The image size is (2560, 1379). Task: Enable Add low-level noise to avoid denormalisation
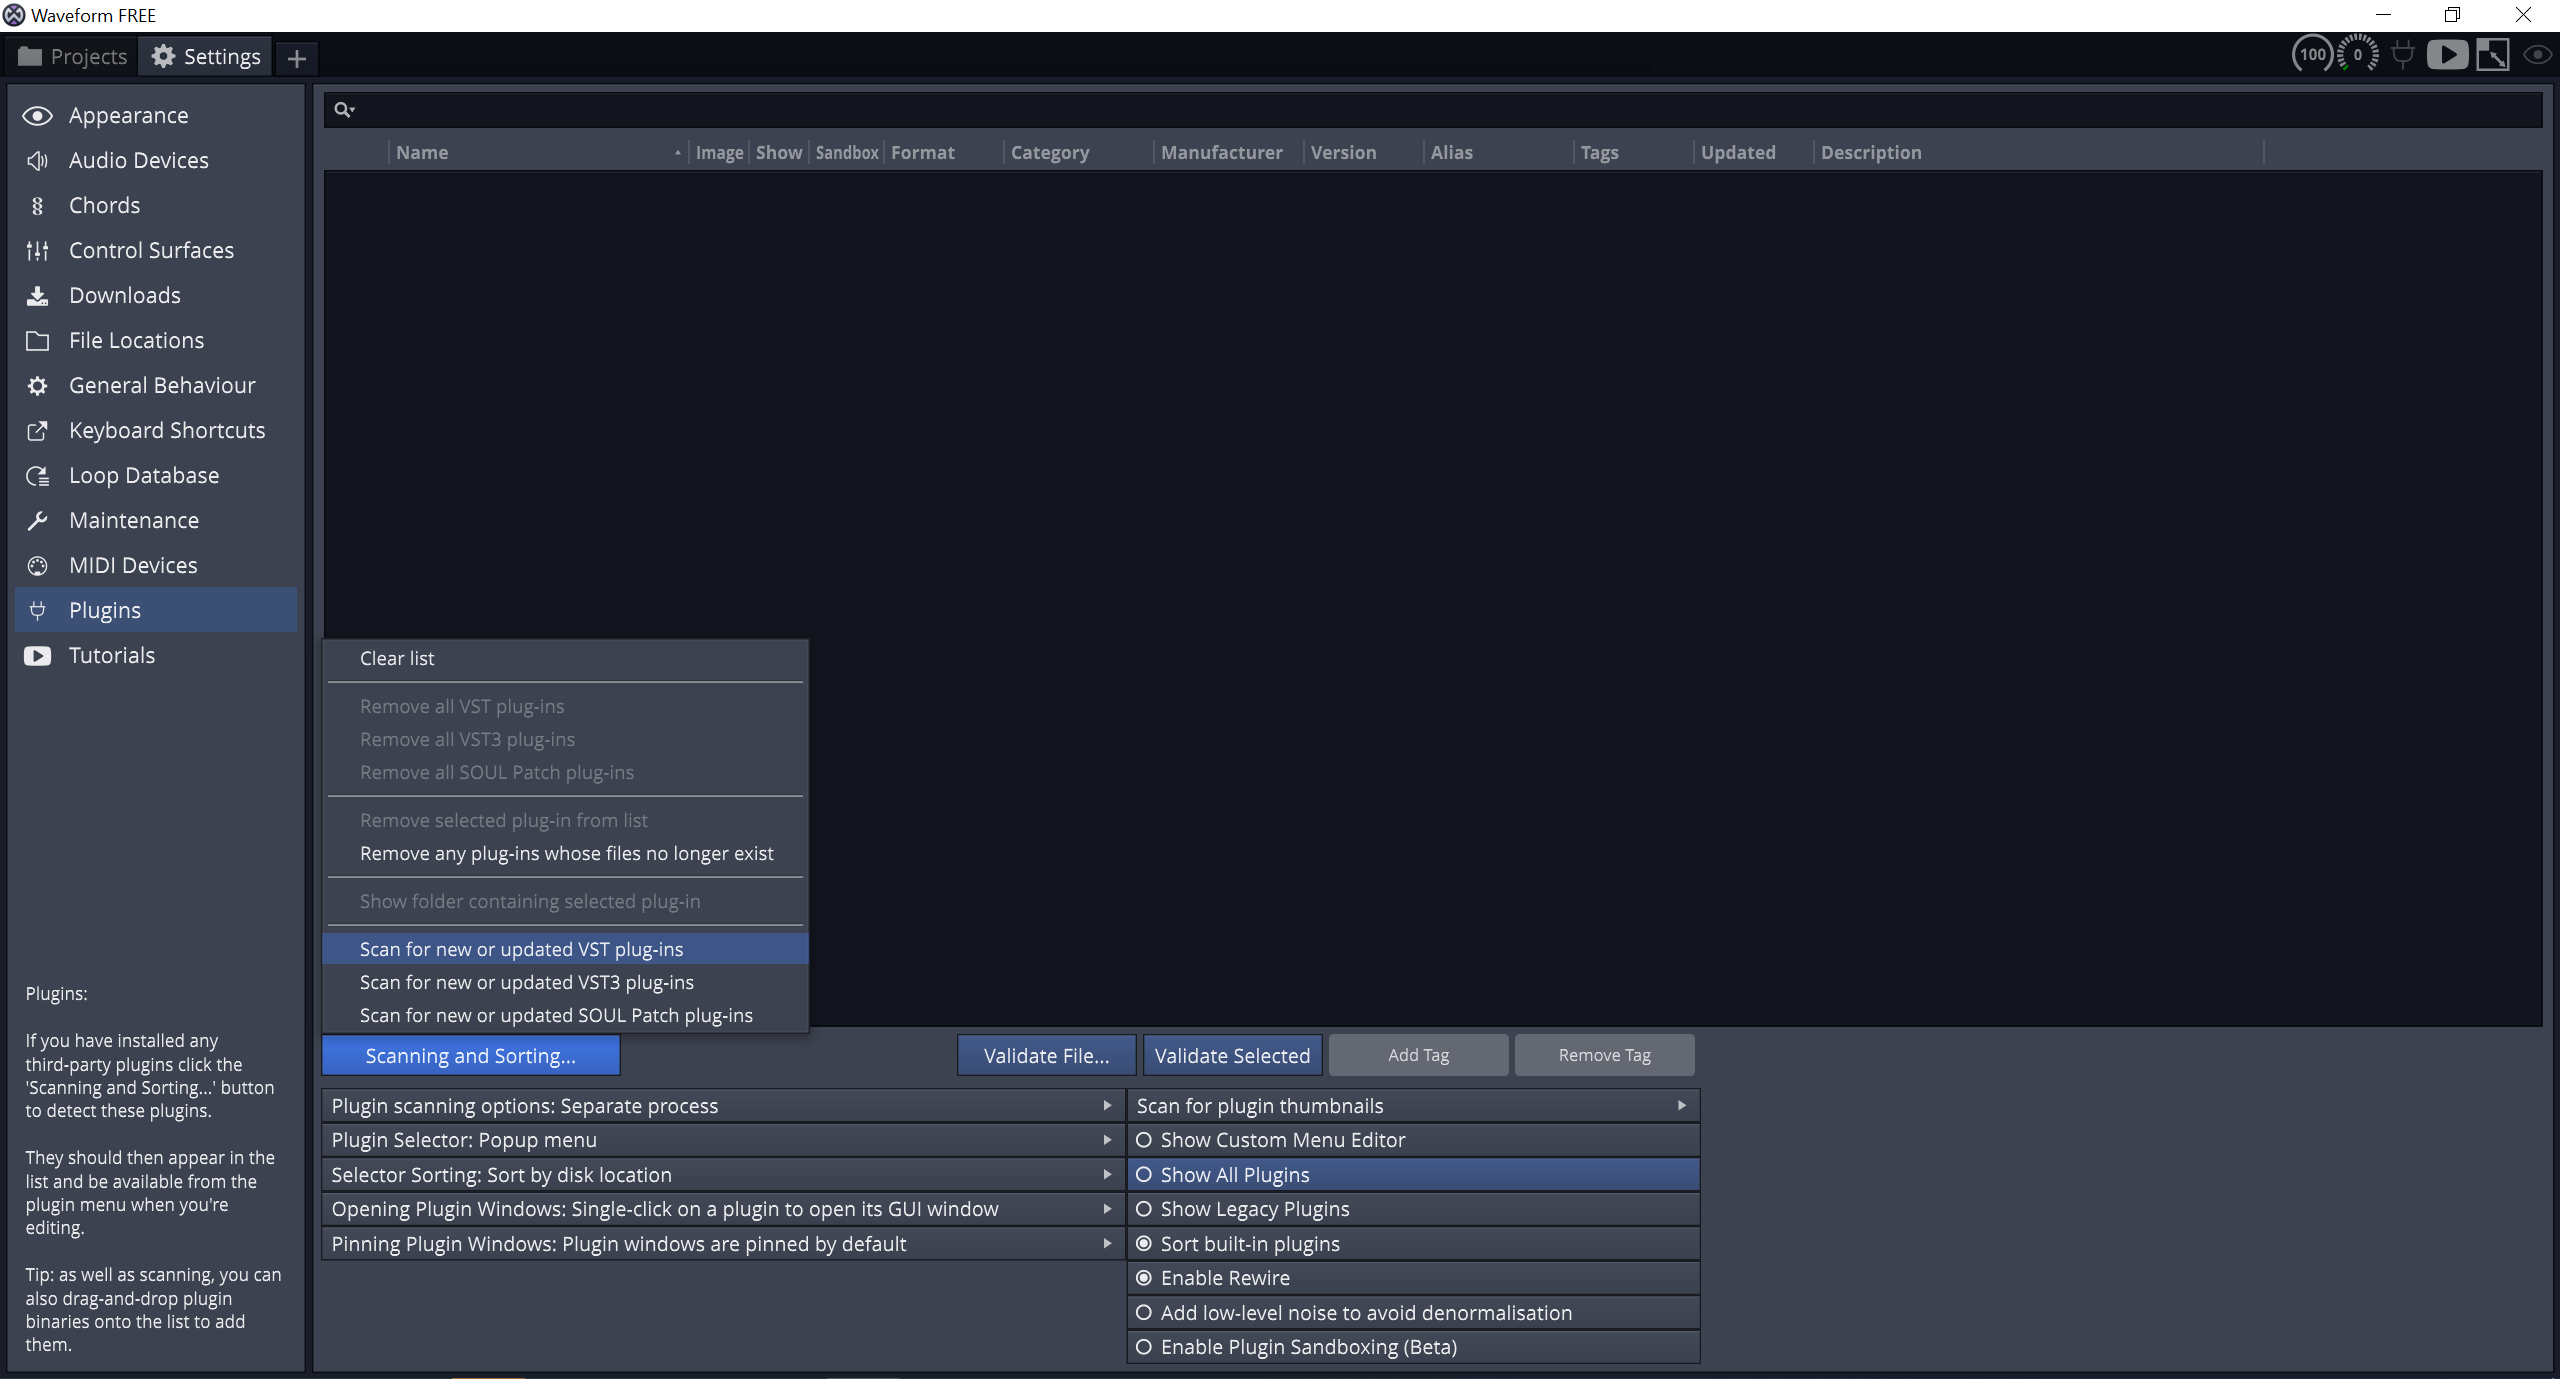point(1413,1313)
